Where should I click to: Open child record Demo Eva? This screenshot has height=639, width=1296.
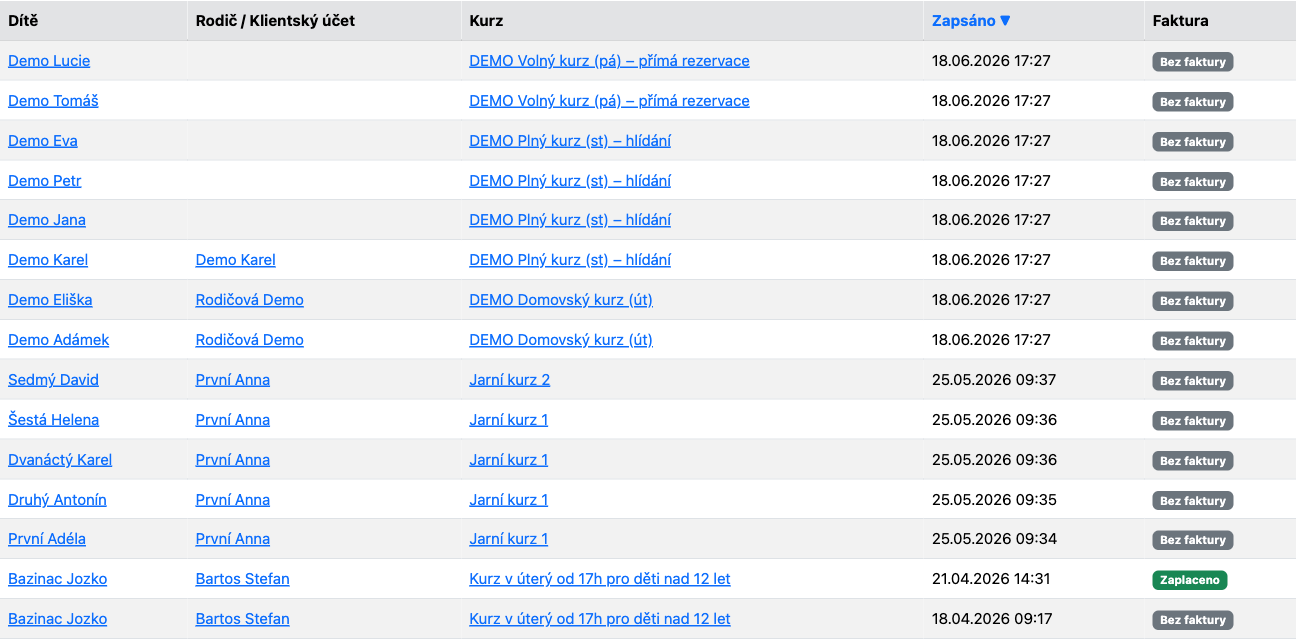pyautogui.click(x=43, y=141)
